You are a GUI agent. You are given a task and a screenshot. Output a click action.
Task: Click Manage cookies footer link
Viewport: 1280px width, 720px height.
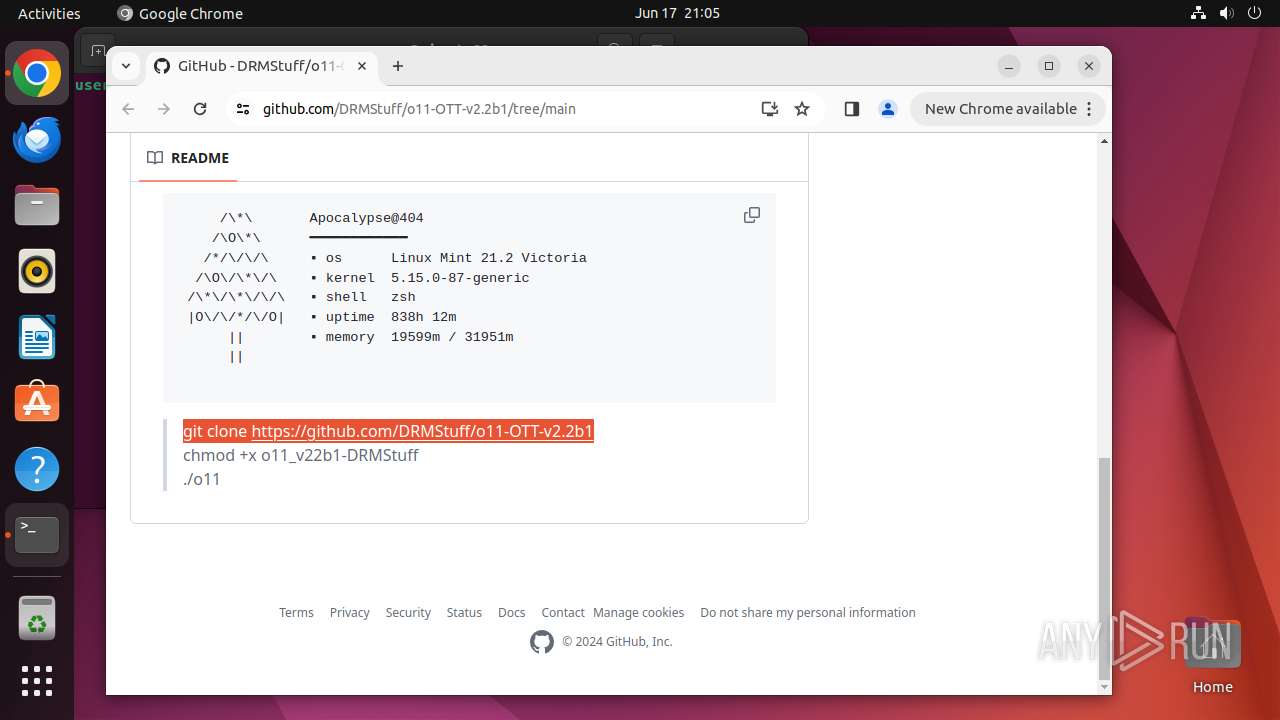click(x=639, y=612)
